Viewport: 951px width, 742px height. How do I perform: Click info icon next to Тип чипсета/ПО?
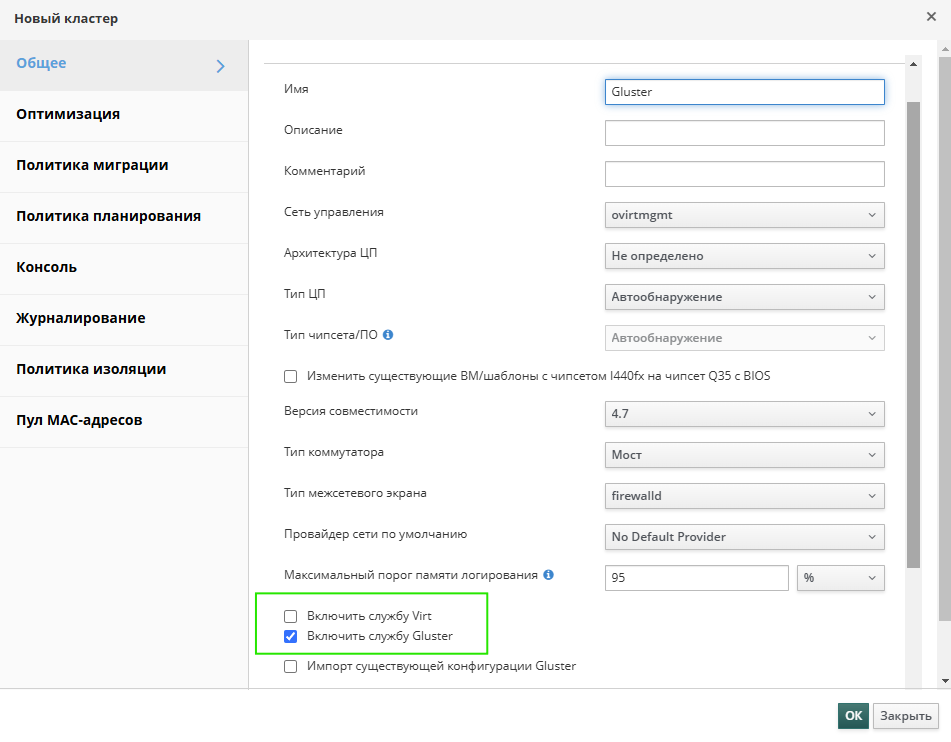click(x=388, y=335)
